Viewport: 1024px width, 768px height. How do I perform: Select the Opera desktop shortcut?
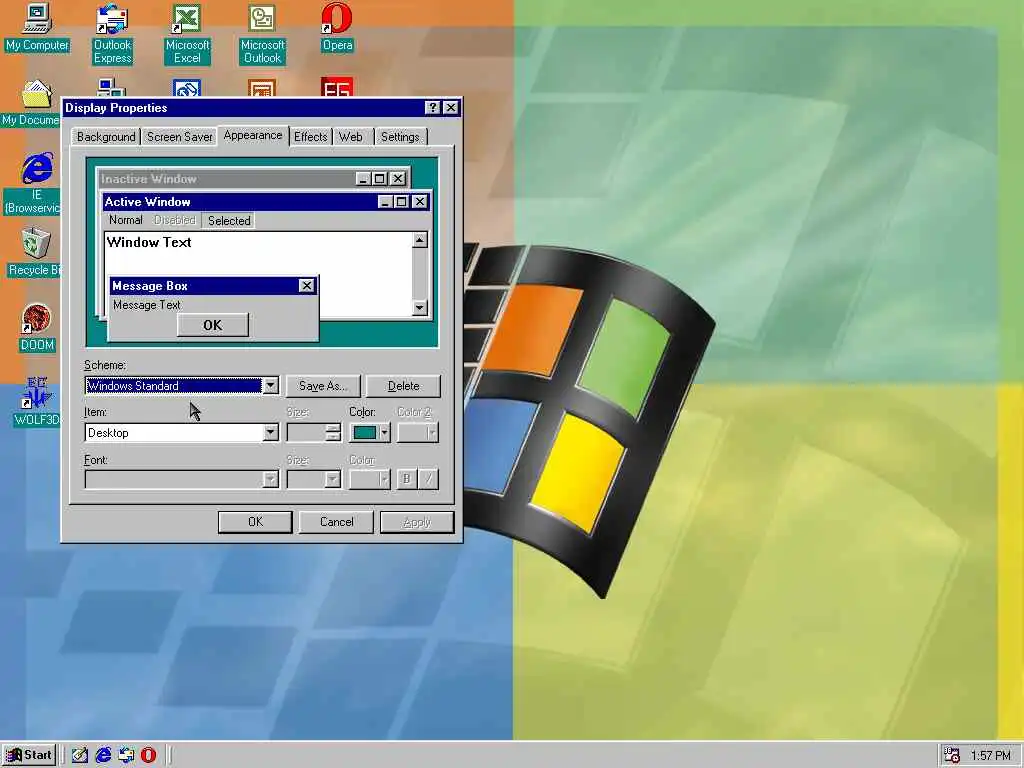pos(337,27)
